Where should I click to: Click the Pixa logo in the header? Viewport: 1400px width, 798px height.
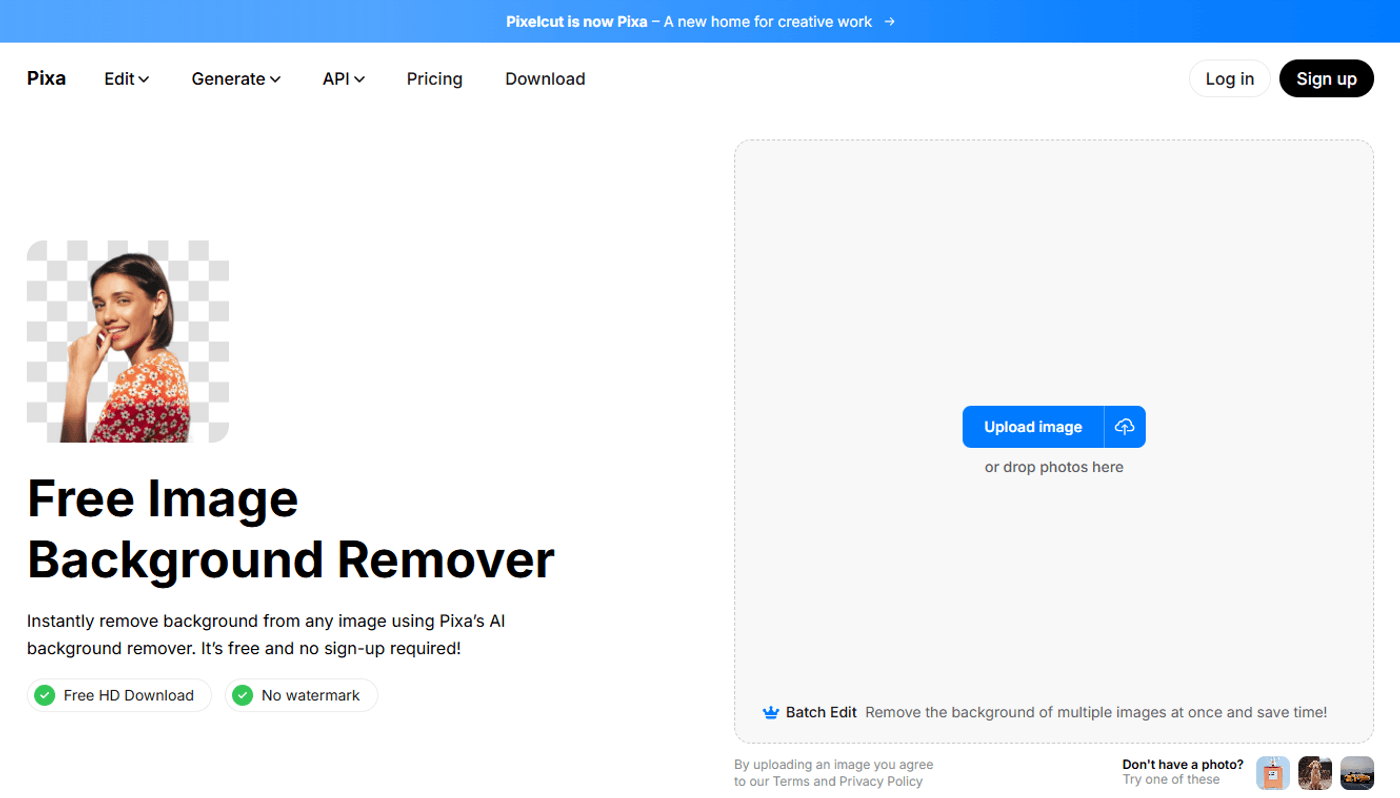[46, 79]
